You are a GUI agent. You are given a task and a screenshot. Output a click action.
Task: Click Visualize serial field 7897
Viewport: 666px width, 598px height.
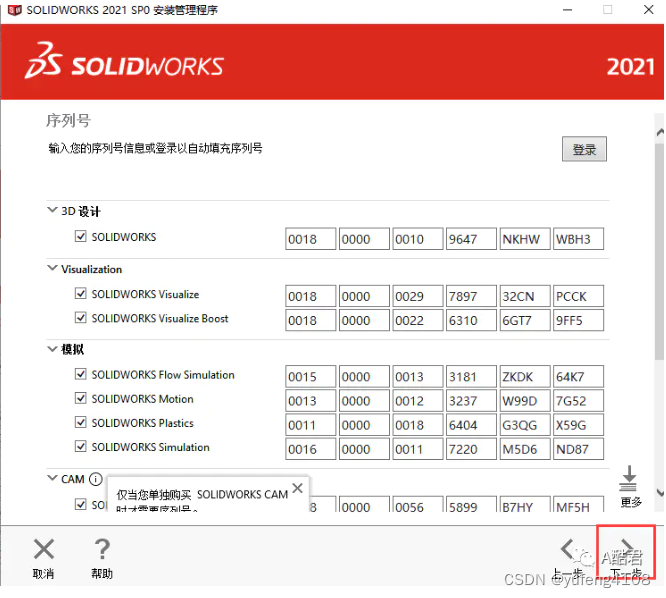(471, 296)
